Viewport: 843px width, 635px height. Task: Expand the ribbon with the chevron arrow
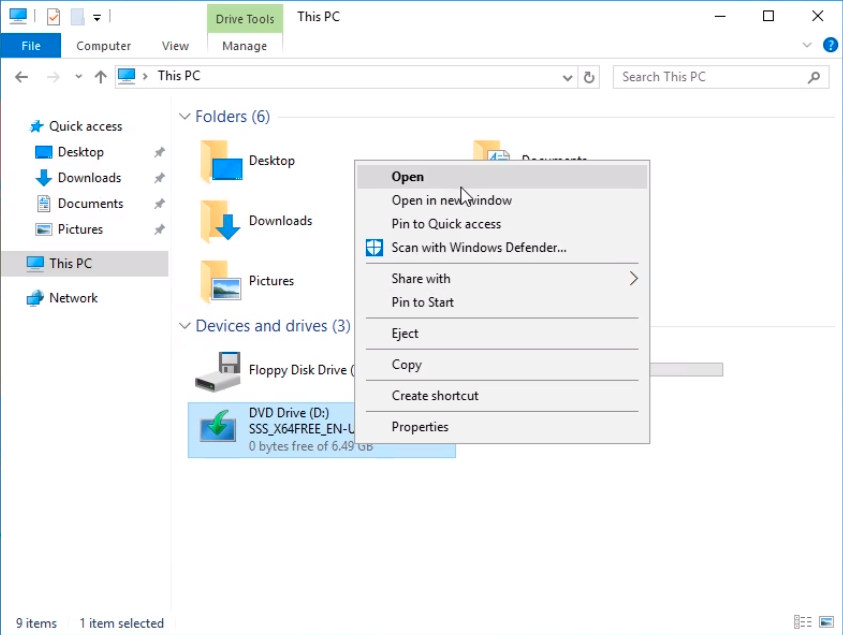pos(806,45)
